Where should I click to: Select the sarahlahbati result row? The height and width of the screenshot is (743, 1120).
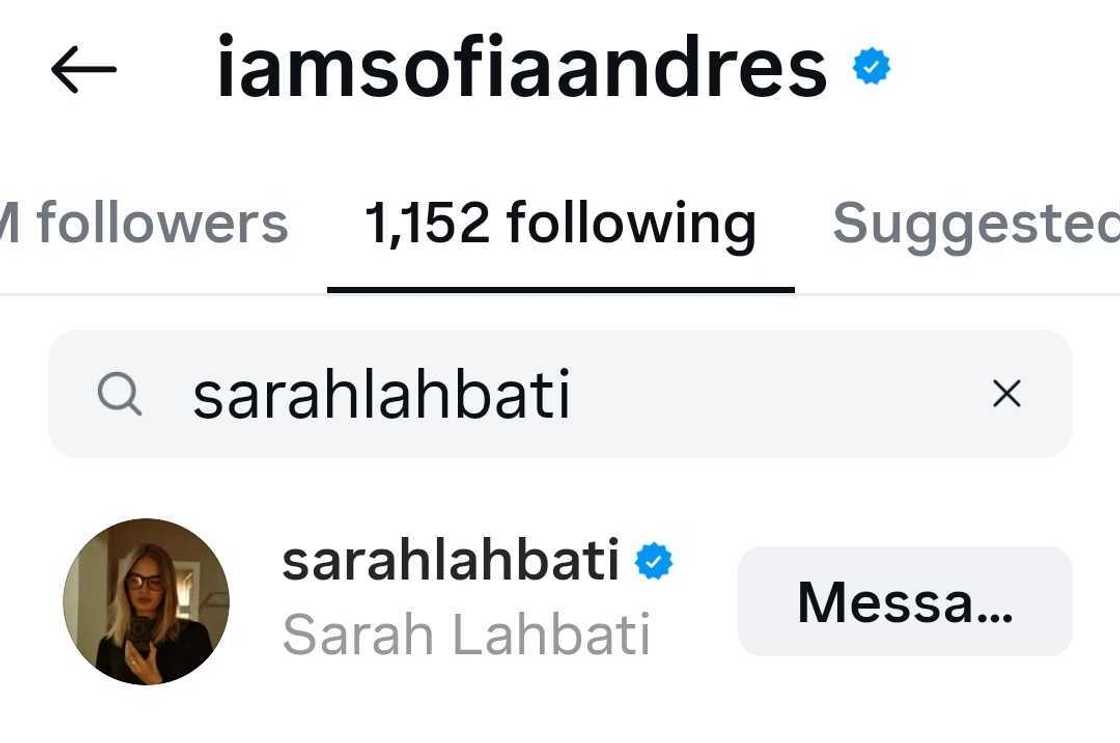560,602
